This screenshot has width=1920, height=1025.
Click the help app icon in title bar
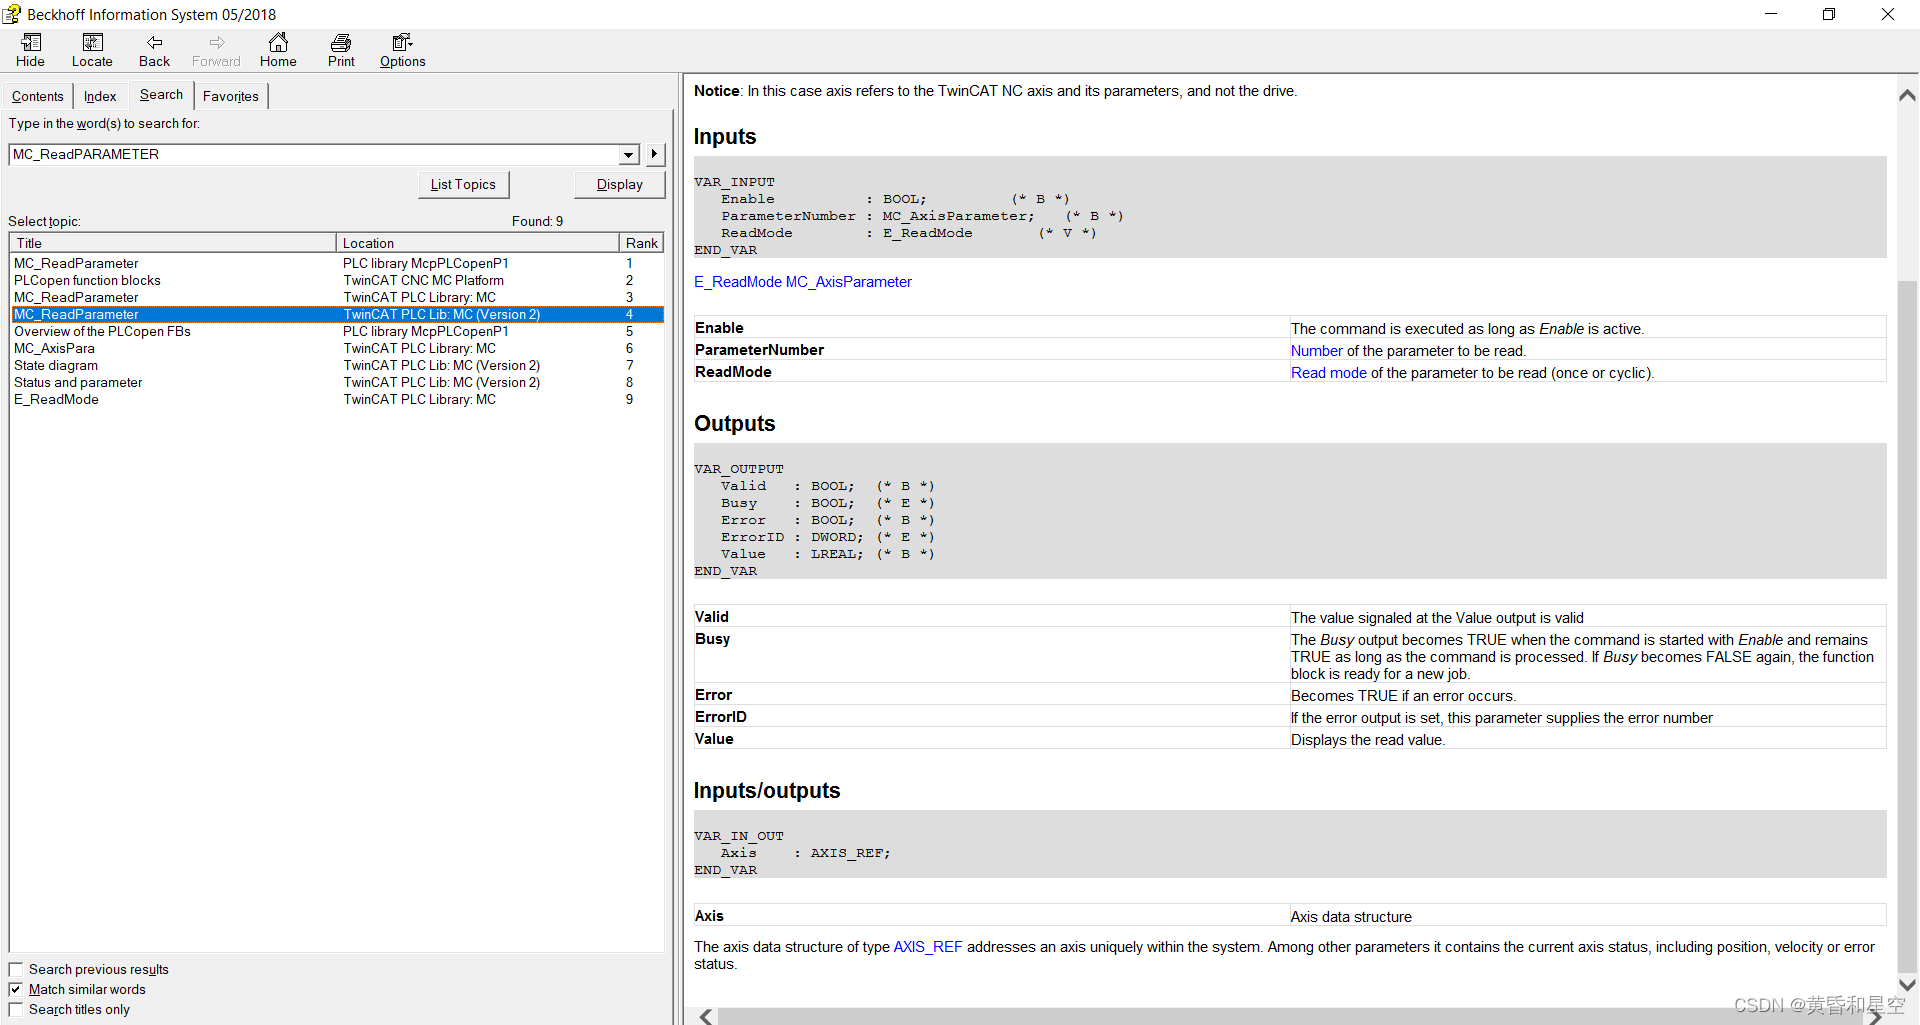click(x=12, y=14)
